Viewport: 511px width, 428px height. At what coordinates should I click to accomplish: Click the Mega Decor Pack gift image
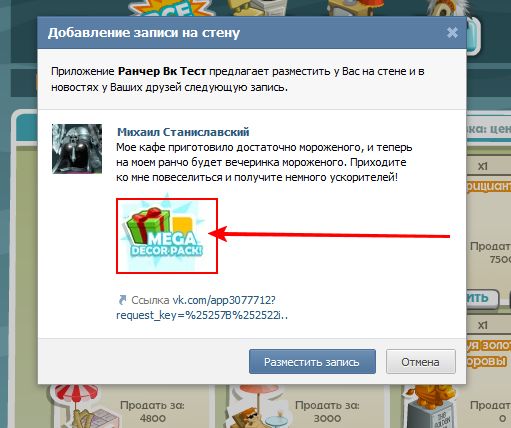(x=167, y=236)
